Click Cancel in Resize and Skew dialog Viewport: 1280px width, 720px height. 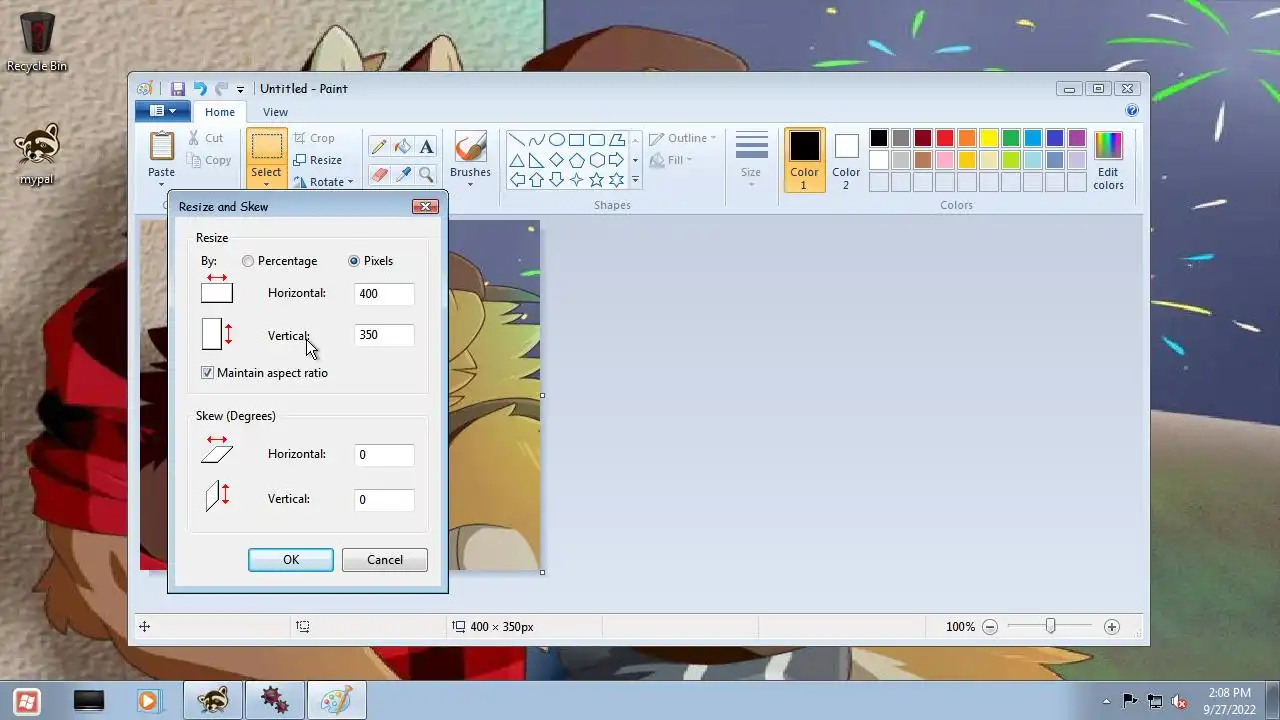click(385, 560)
